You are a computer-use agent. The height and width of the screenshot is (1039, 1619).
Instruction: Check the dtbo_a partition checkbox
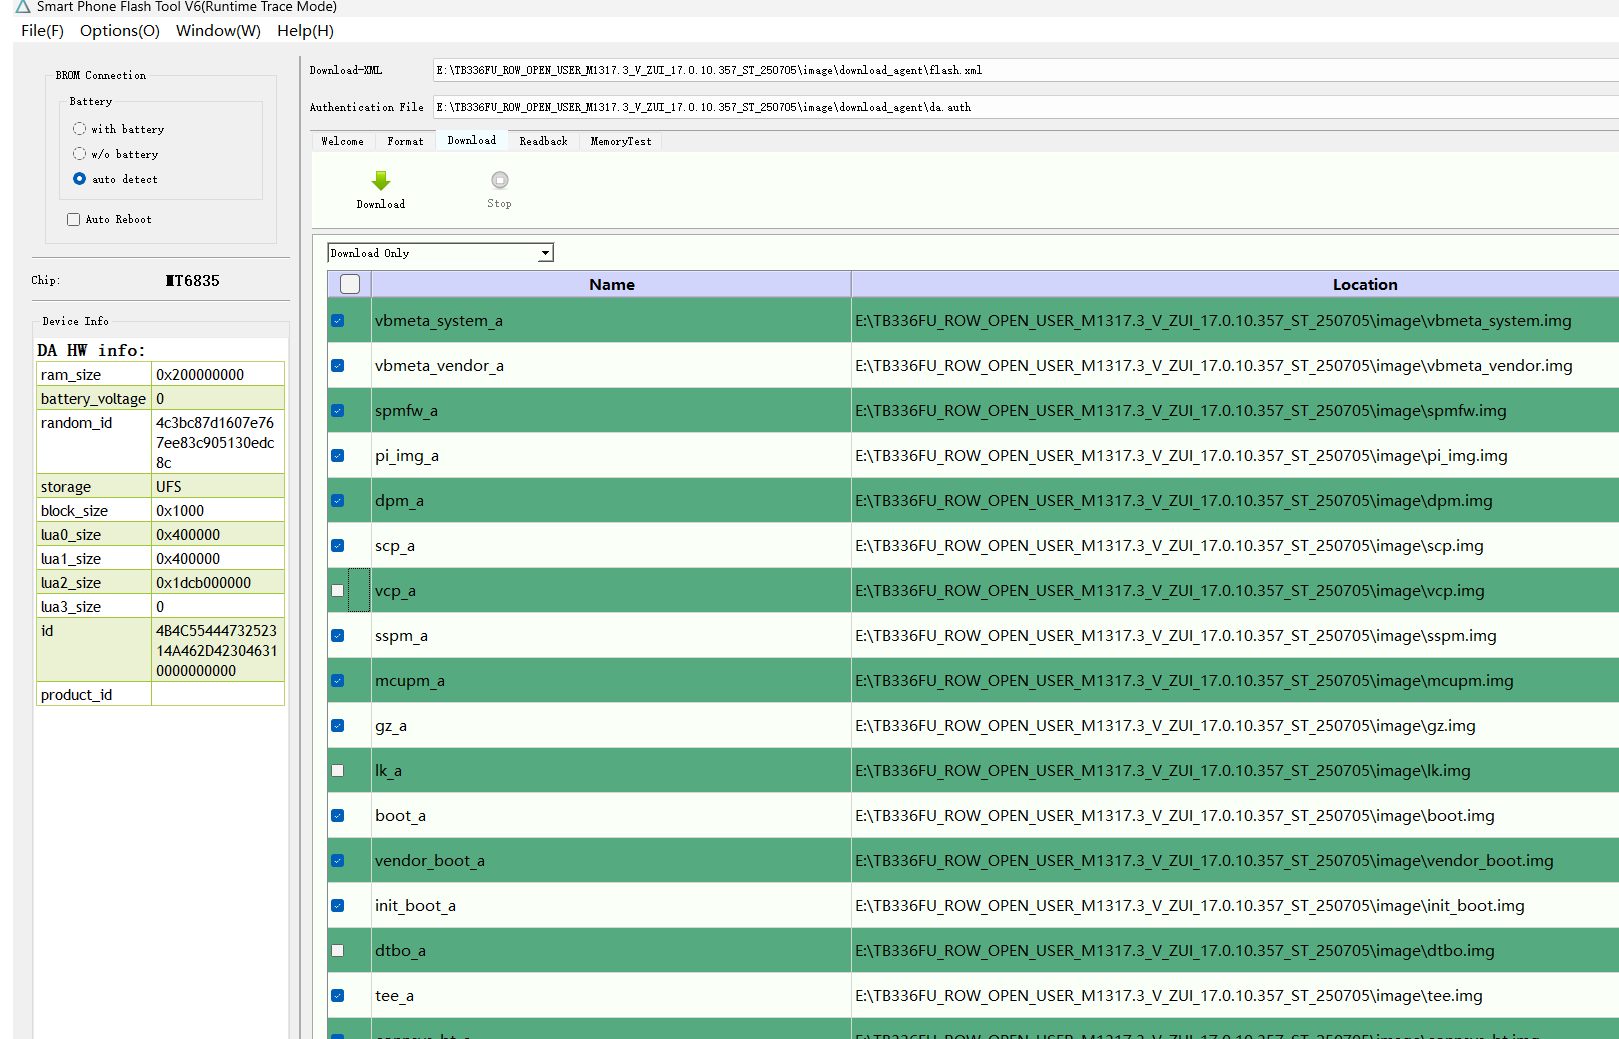[338, 951]
